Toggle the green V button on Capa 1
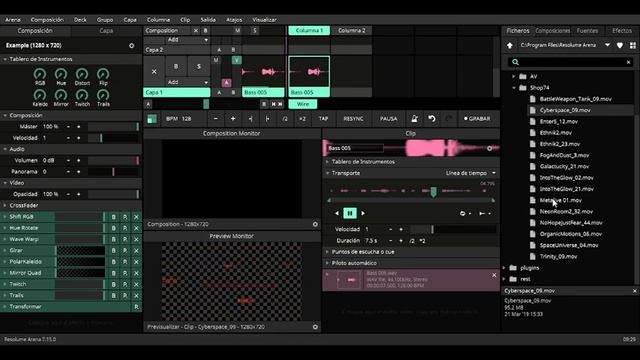The image size is (640, 360). 236,60
